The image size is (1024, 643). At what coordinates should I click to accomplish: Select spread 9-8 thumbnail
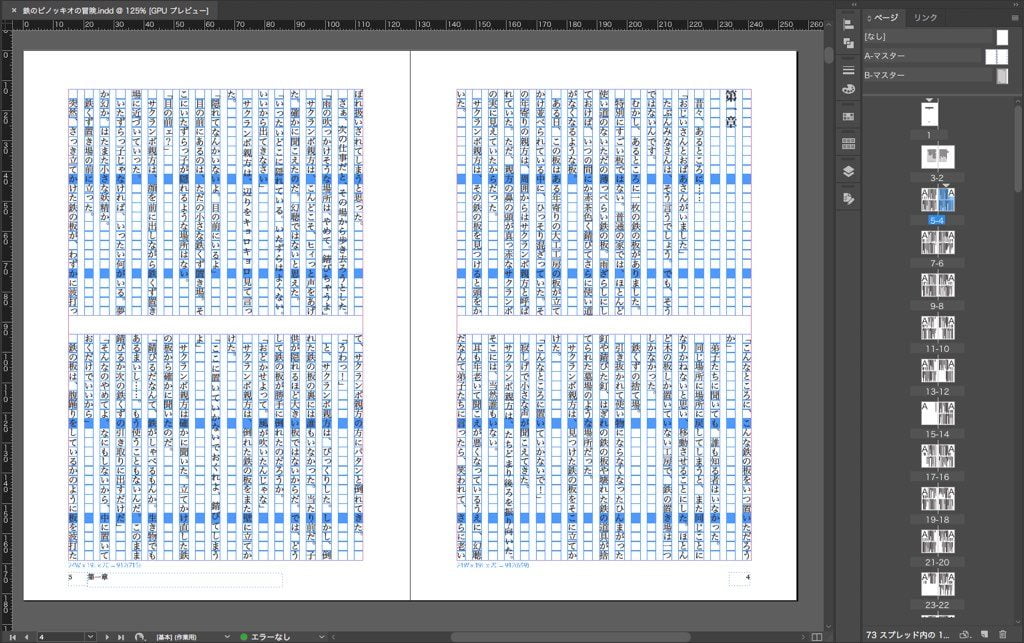937,285
